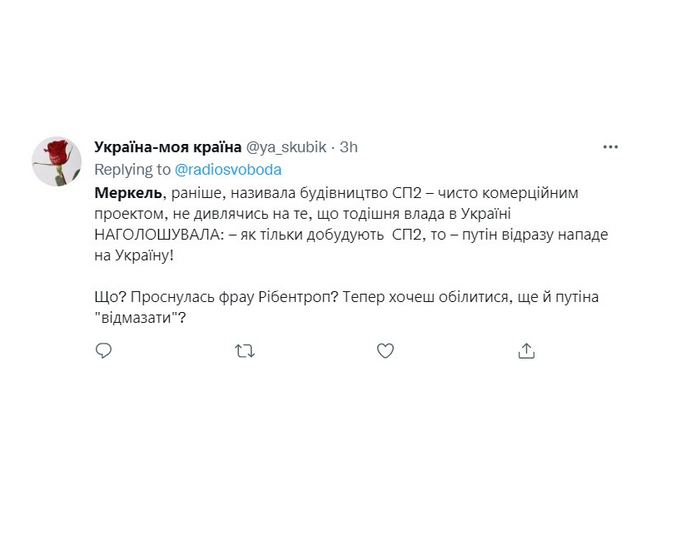Like the tweet with the heart icon
This screenshot has width=691, height=535.
(x=385, y=351)
